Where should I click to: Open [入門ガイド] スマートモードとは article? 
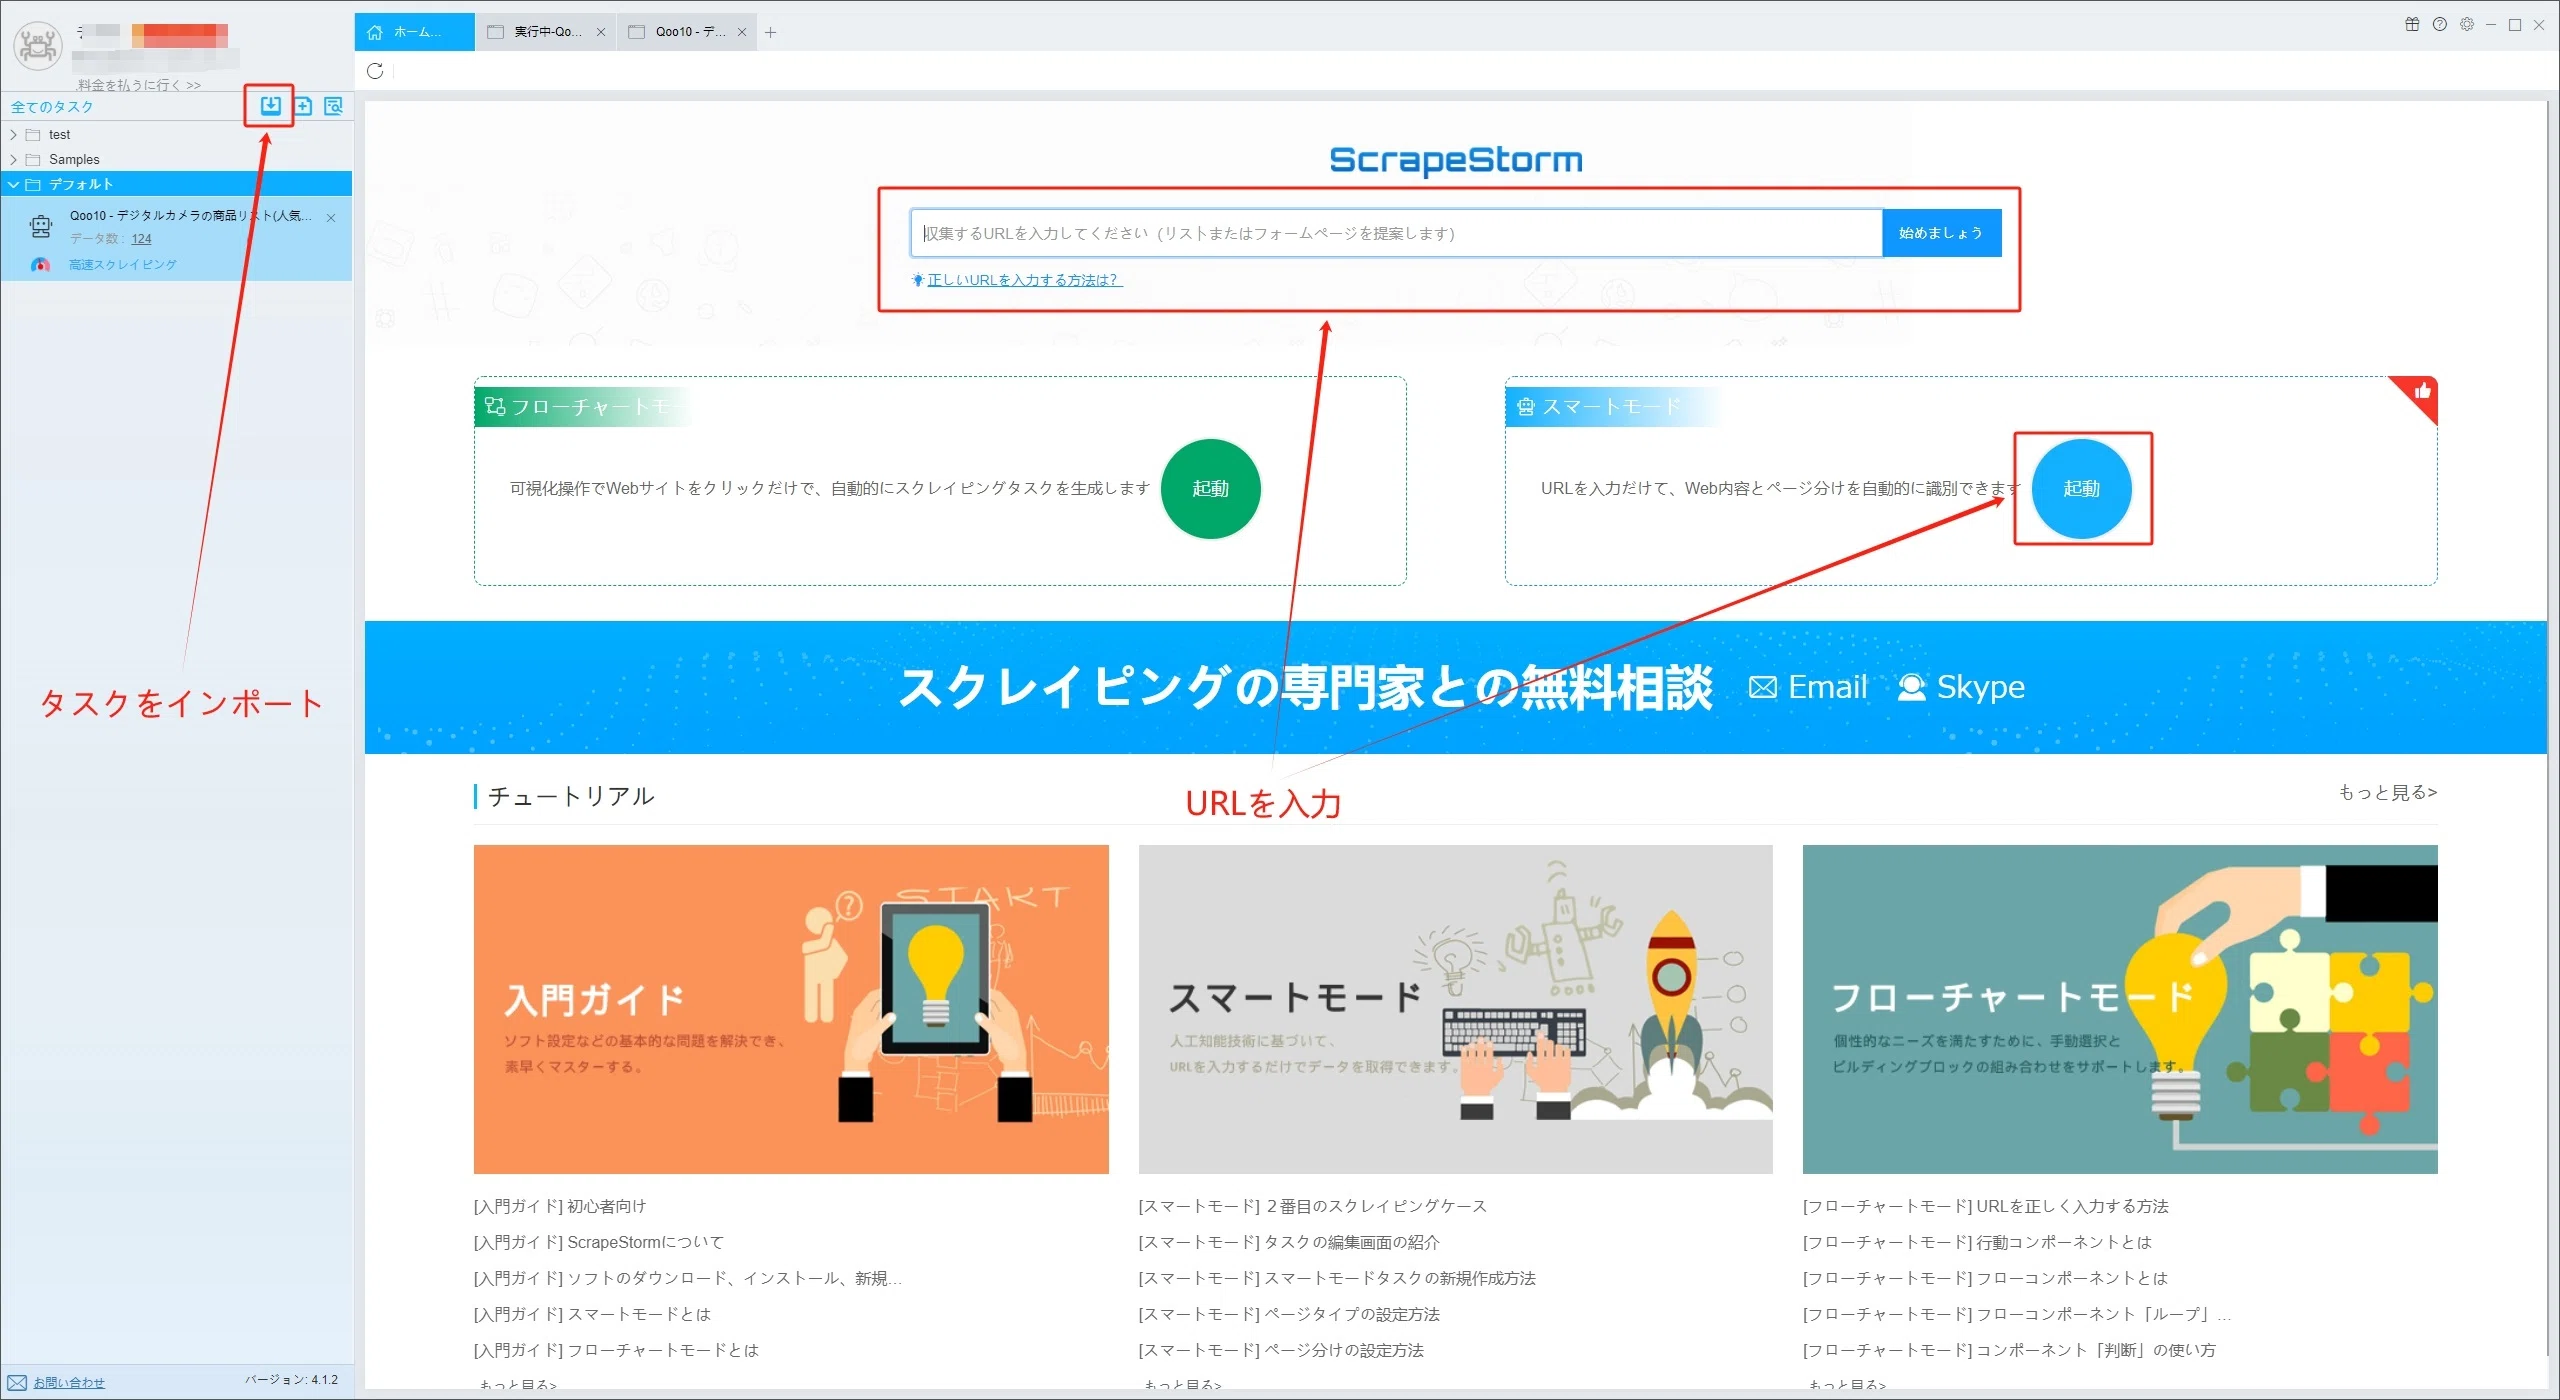click(x=592, y=1314)
